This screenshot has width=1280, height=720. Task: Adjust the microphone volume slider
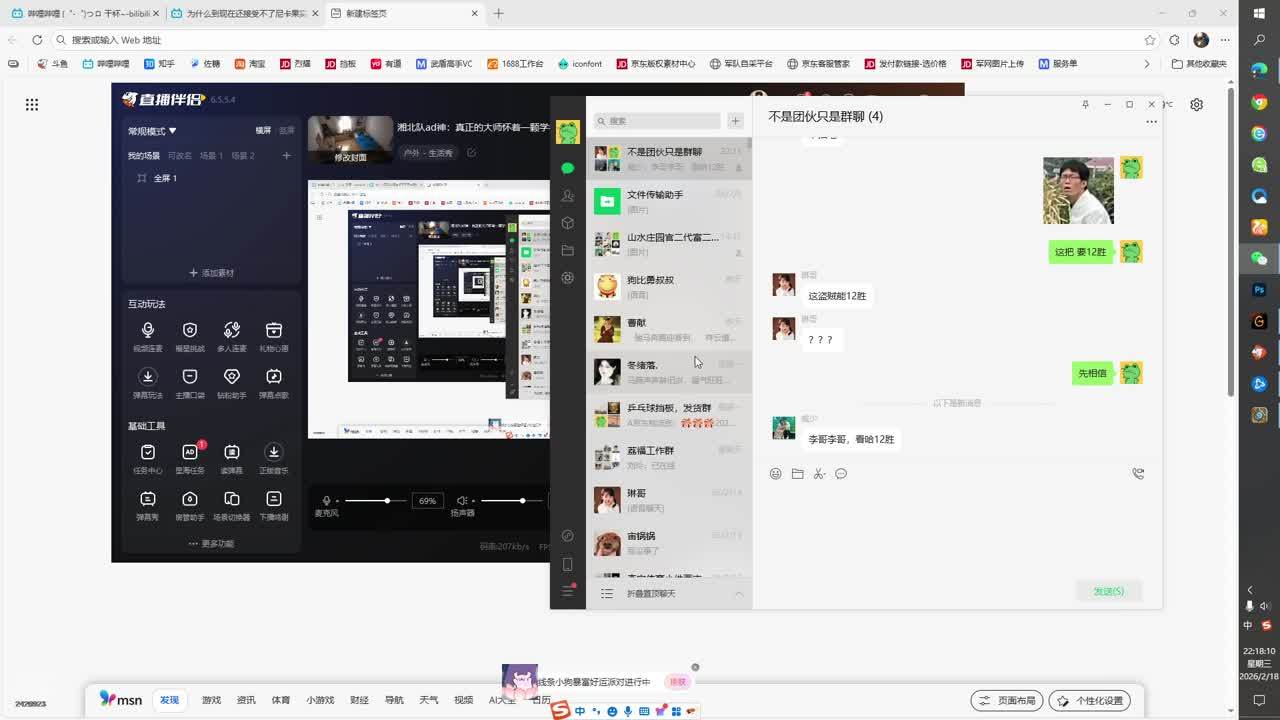(x=387, y=500)
